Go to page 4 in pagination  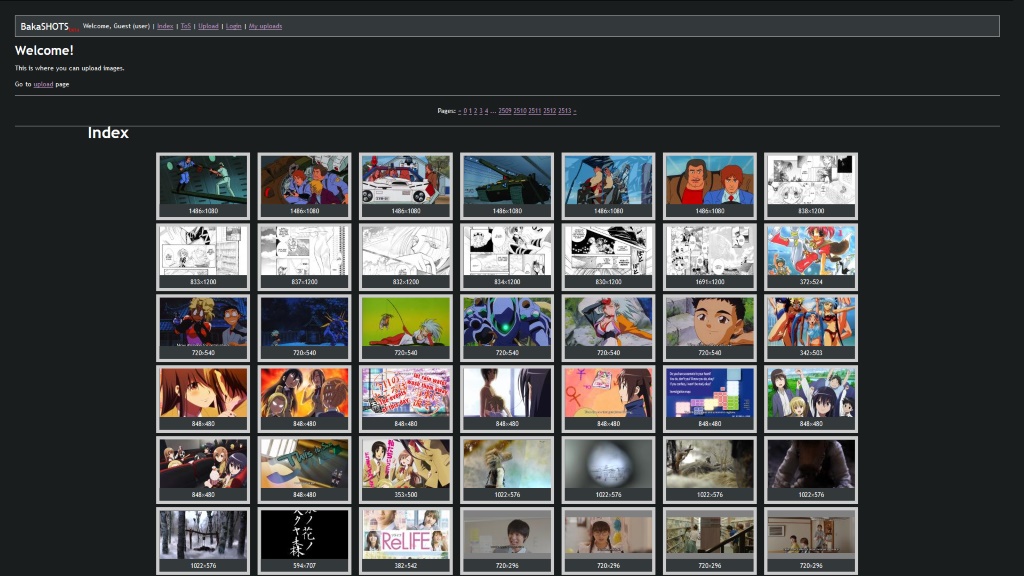pyautogui.click(x=487, y=111)
